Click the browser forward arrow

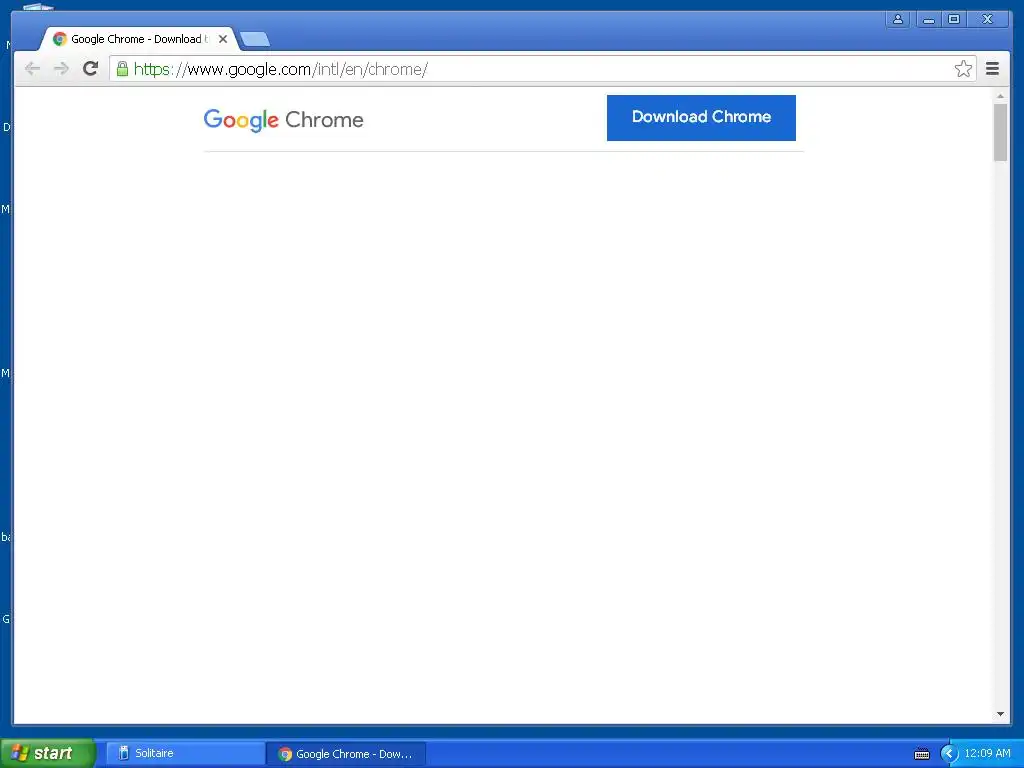[61, 69]
